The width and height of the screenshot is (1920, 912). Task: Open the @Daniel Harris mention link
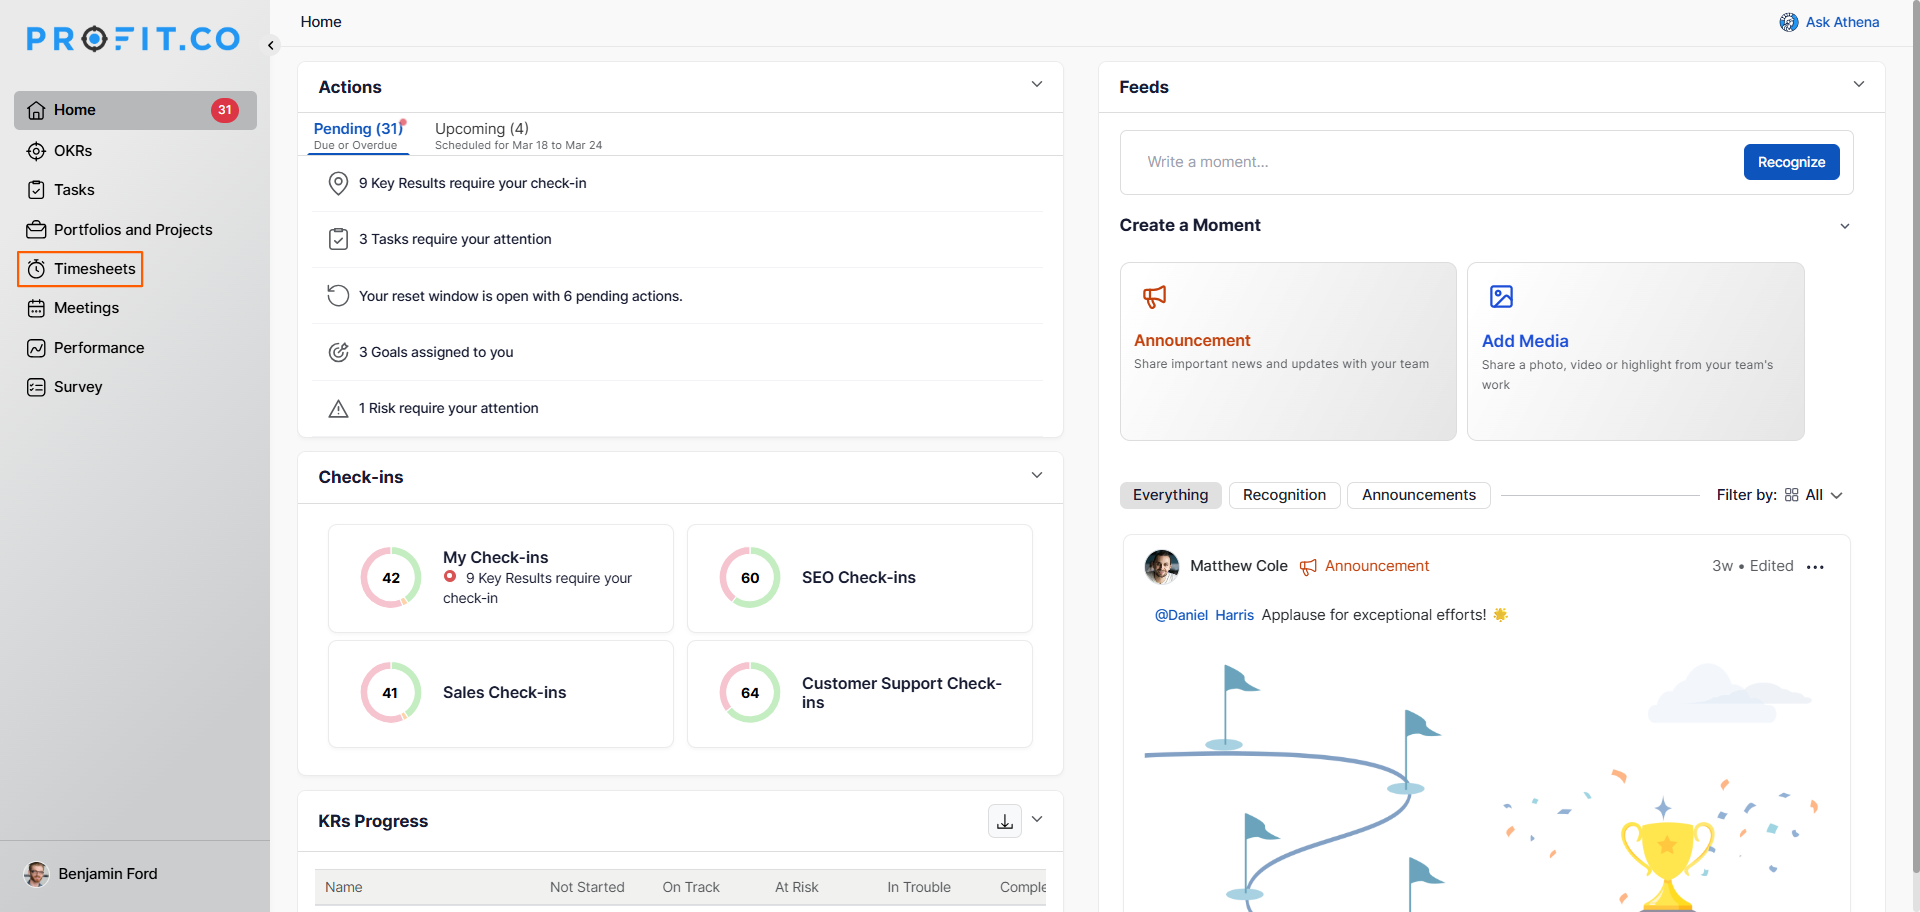pyautogui.click(x=1204, y=615)
